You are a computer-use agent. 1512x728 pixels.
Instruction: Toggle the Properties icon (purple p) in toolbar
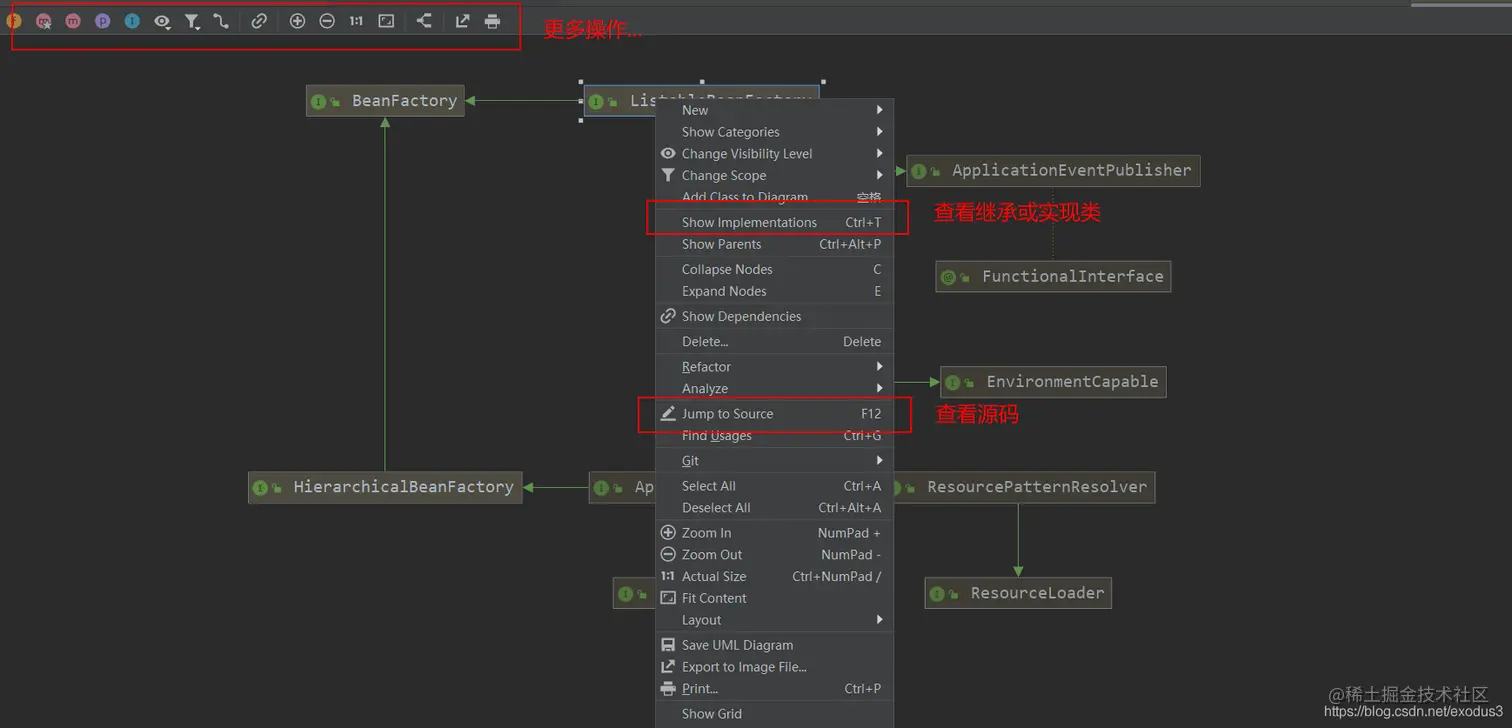pos(102,21)
